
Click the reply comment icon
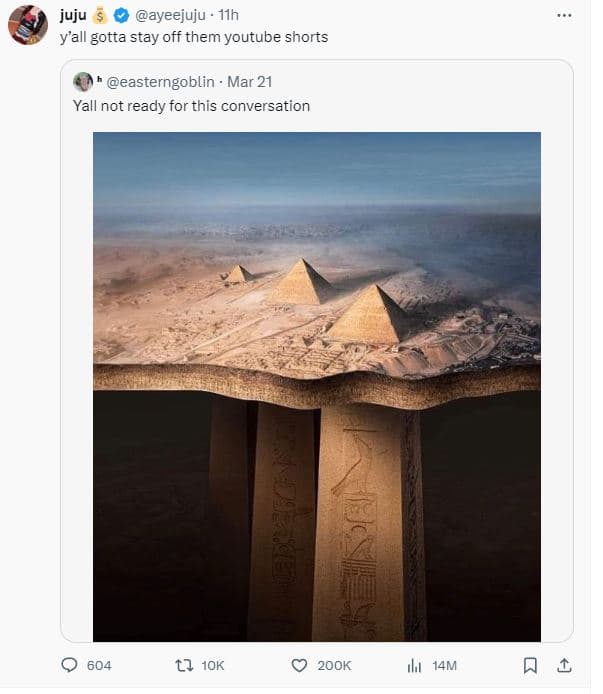click(70, 665)
